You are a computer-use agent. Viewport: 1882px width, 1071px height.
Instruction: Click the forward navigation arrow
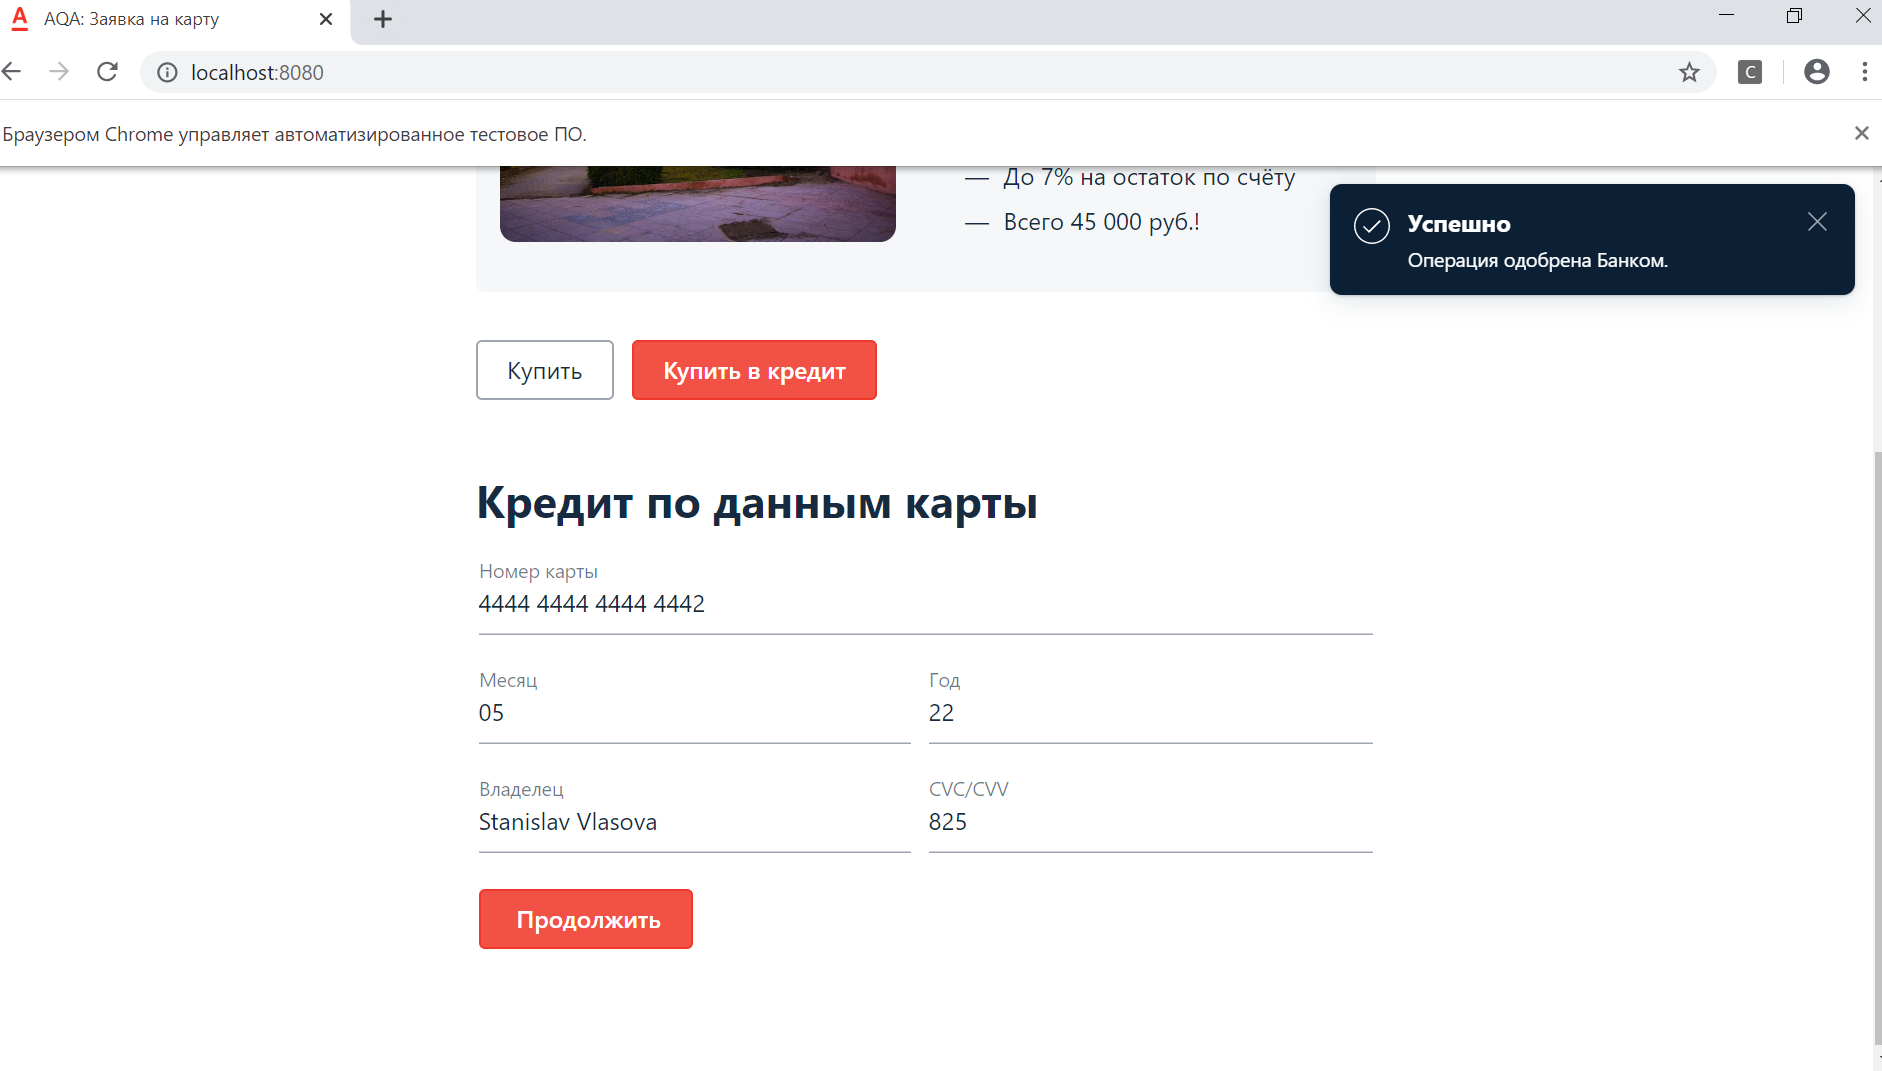[59, 71]
